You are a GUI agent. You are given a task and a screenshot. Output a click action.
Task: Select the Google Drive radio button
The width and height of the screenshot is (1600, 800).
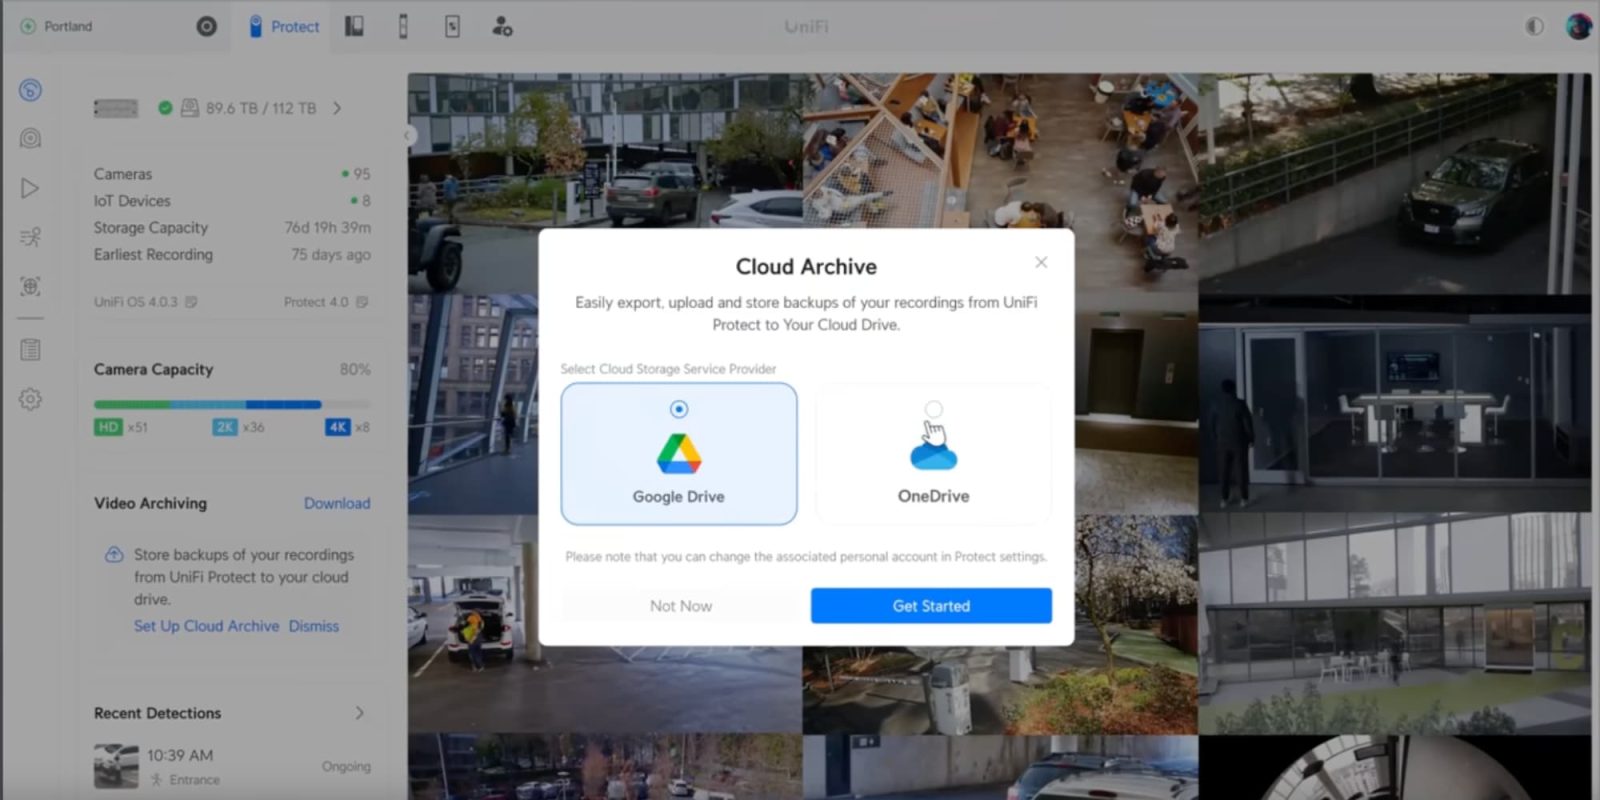click(x=679, y=409)
